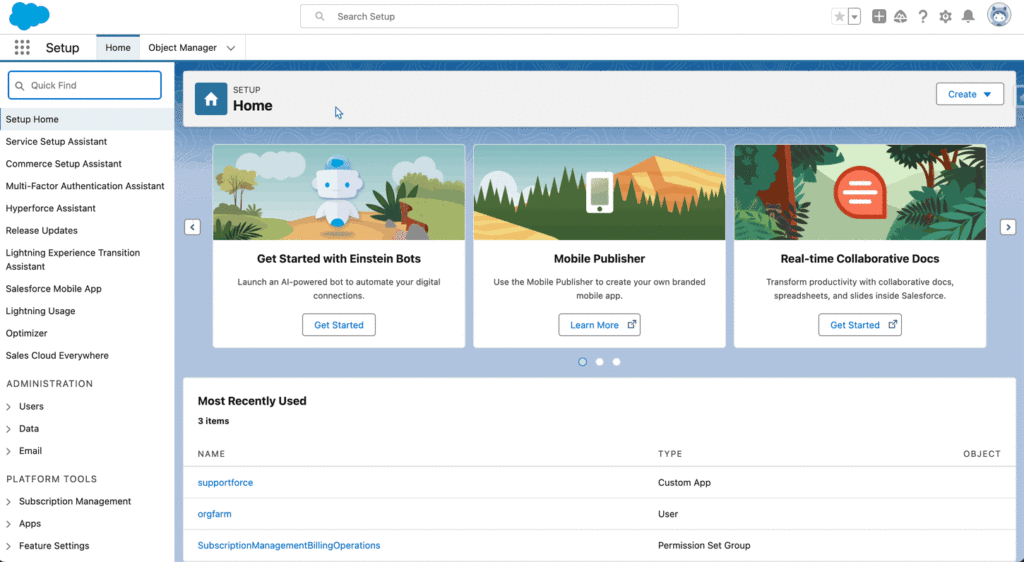Click the OBJECT column header
The image size is (1024, 562).
click(x=982, y=454)
